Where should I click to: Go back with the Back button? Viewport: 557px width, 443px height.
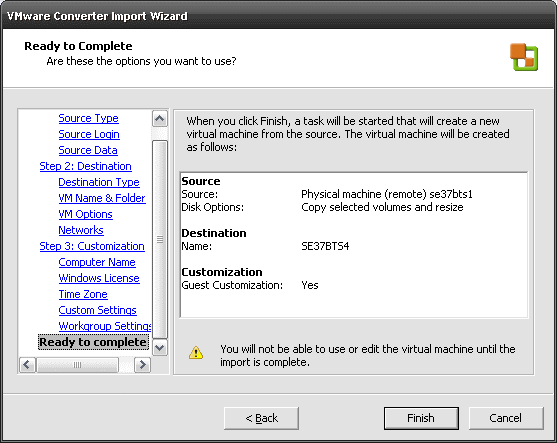coord(261,418)
